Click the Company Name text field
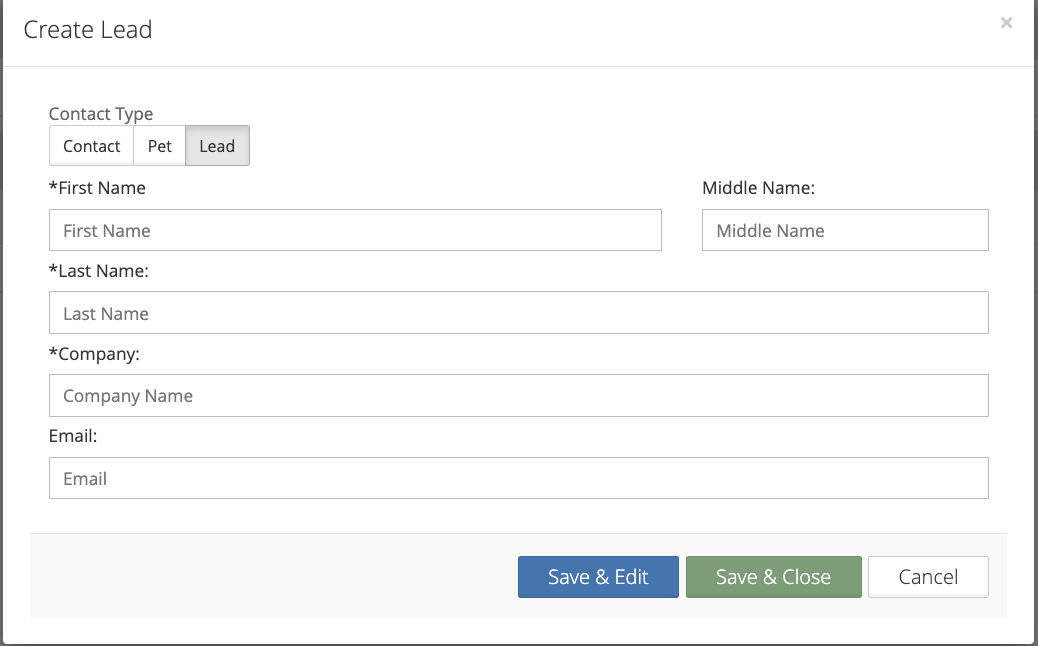Screen dimensions: 1038x646 pos(518,396)
